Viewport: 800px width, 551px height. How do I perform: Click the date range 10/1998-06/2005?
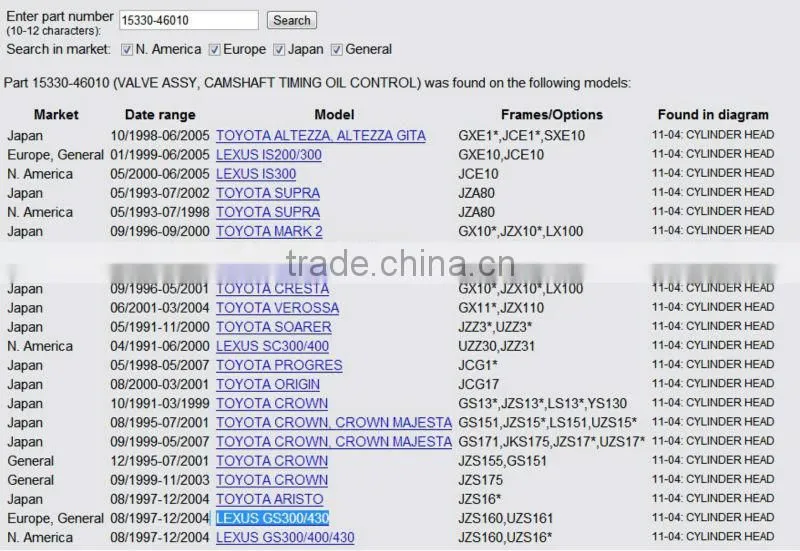160,136
